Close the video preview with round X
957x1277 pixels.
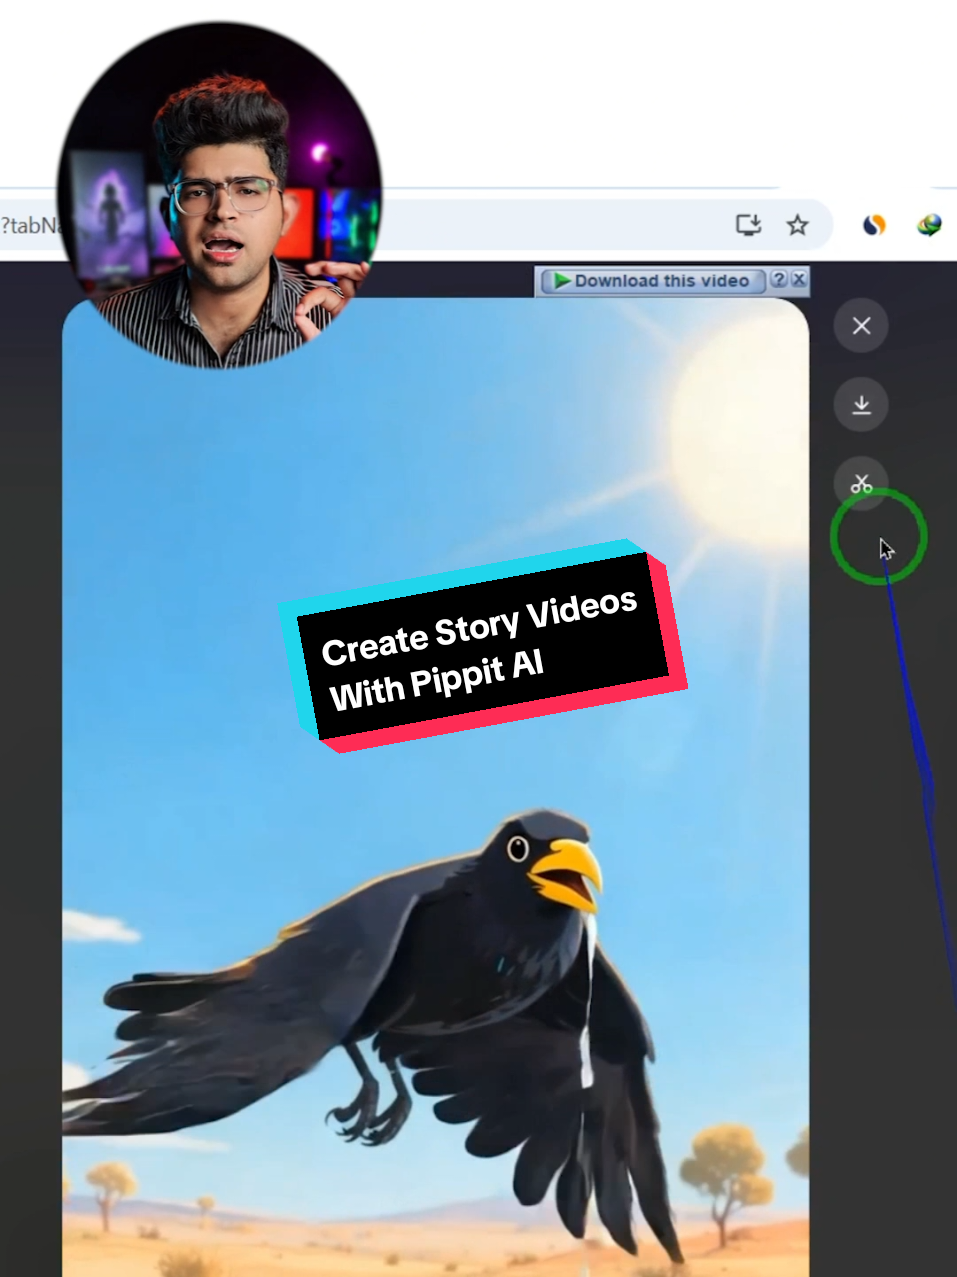(x=861, y=326)
